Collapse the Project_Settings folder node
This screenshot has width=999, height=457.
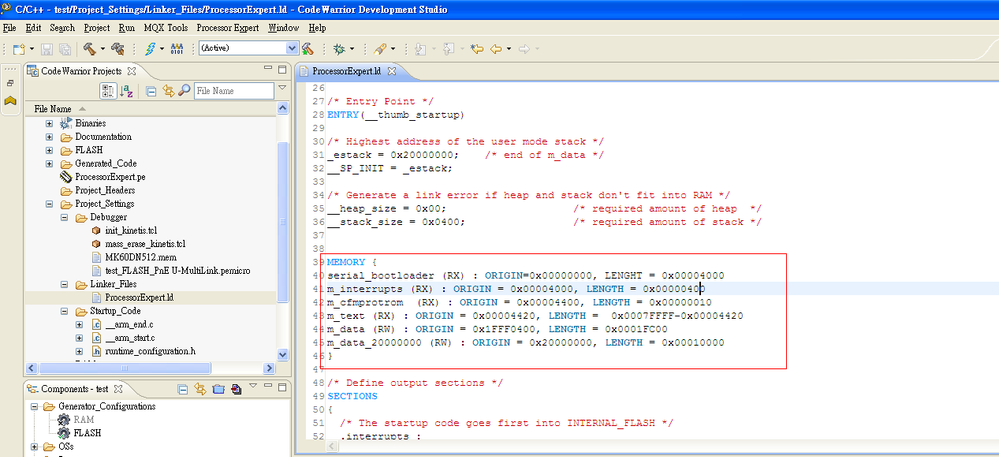click(x=49, y=204)
